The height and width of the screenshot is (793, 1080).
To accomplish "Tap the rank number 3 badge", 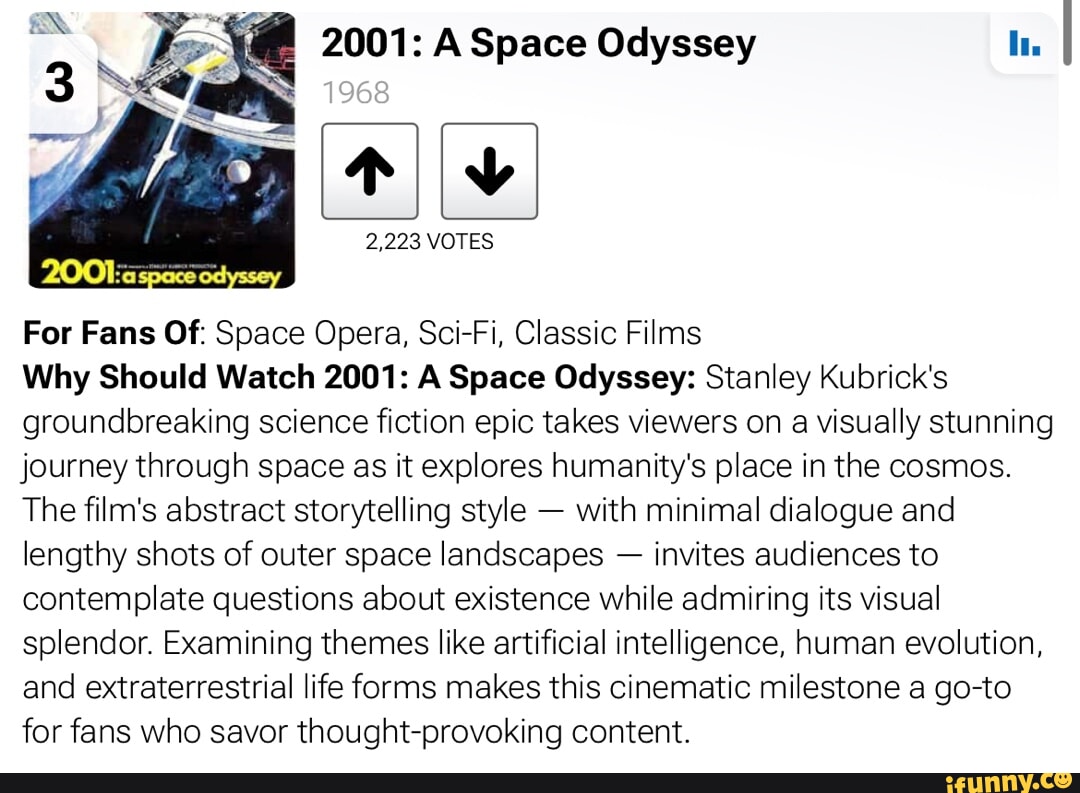I will pyautogui.click(x=57, y=83).
